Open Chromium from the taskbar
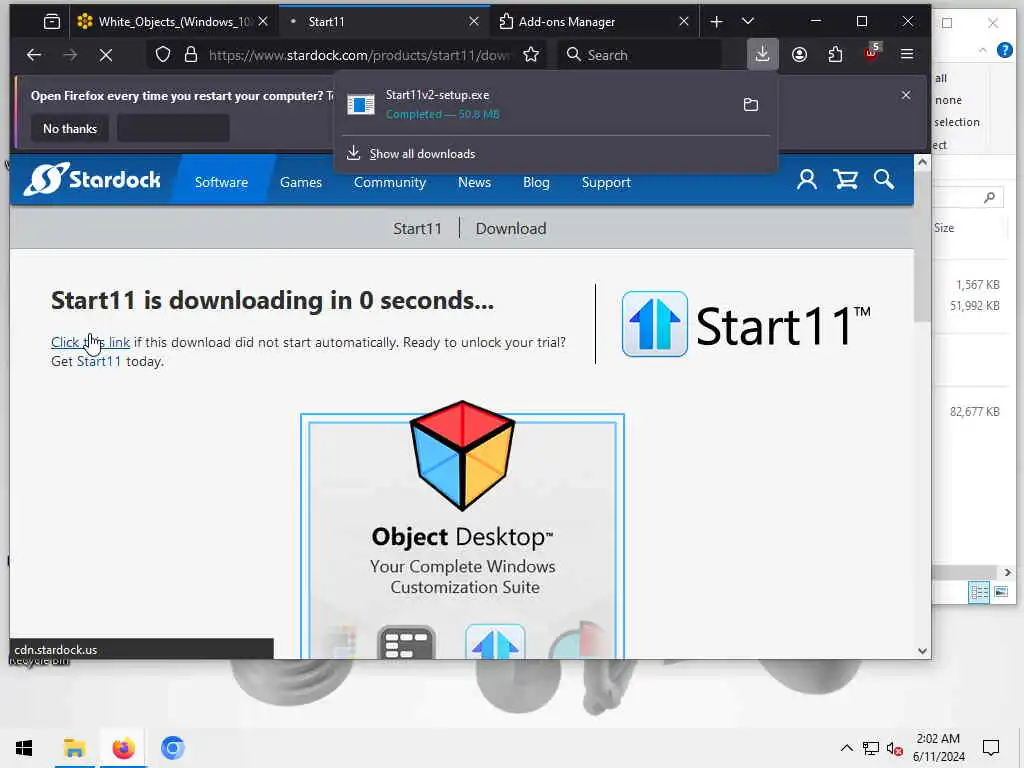 [x=172, y=748]
